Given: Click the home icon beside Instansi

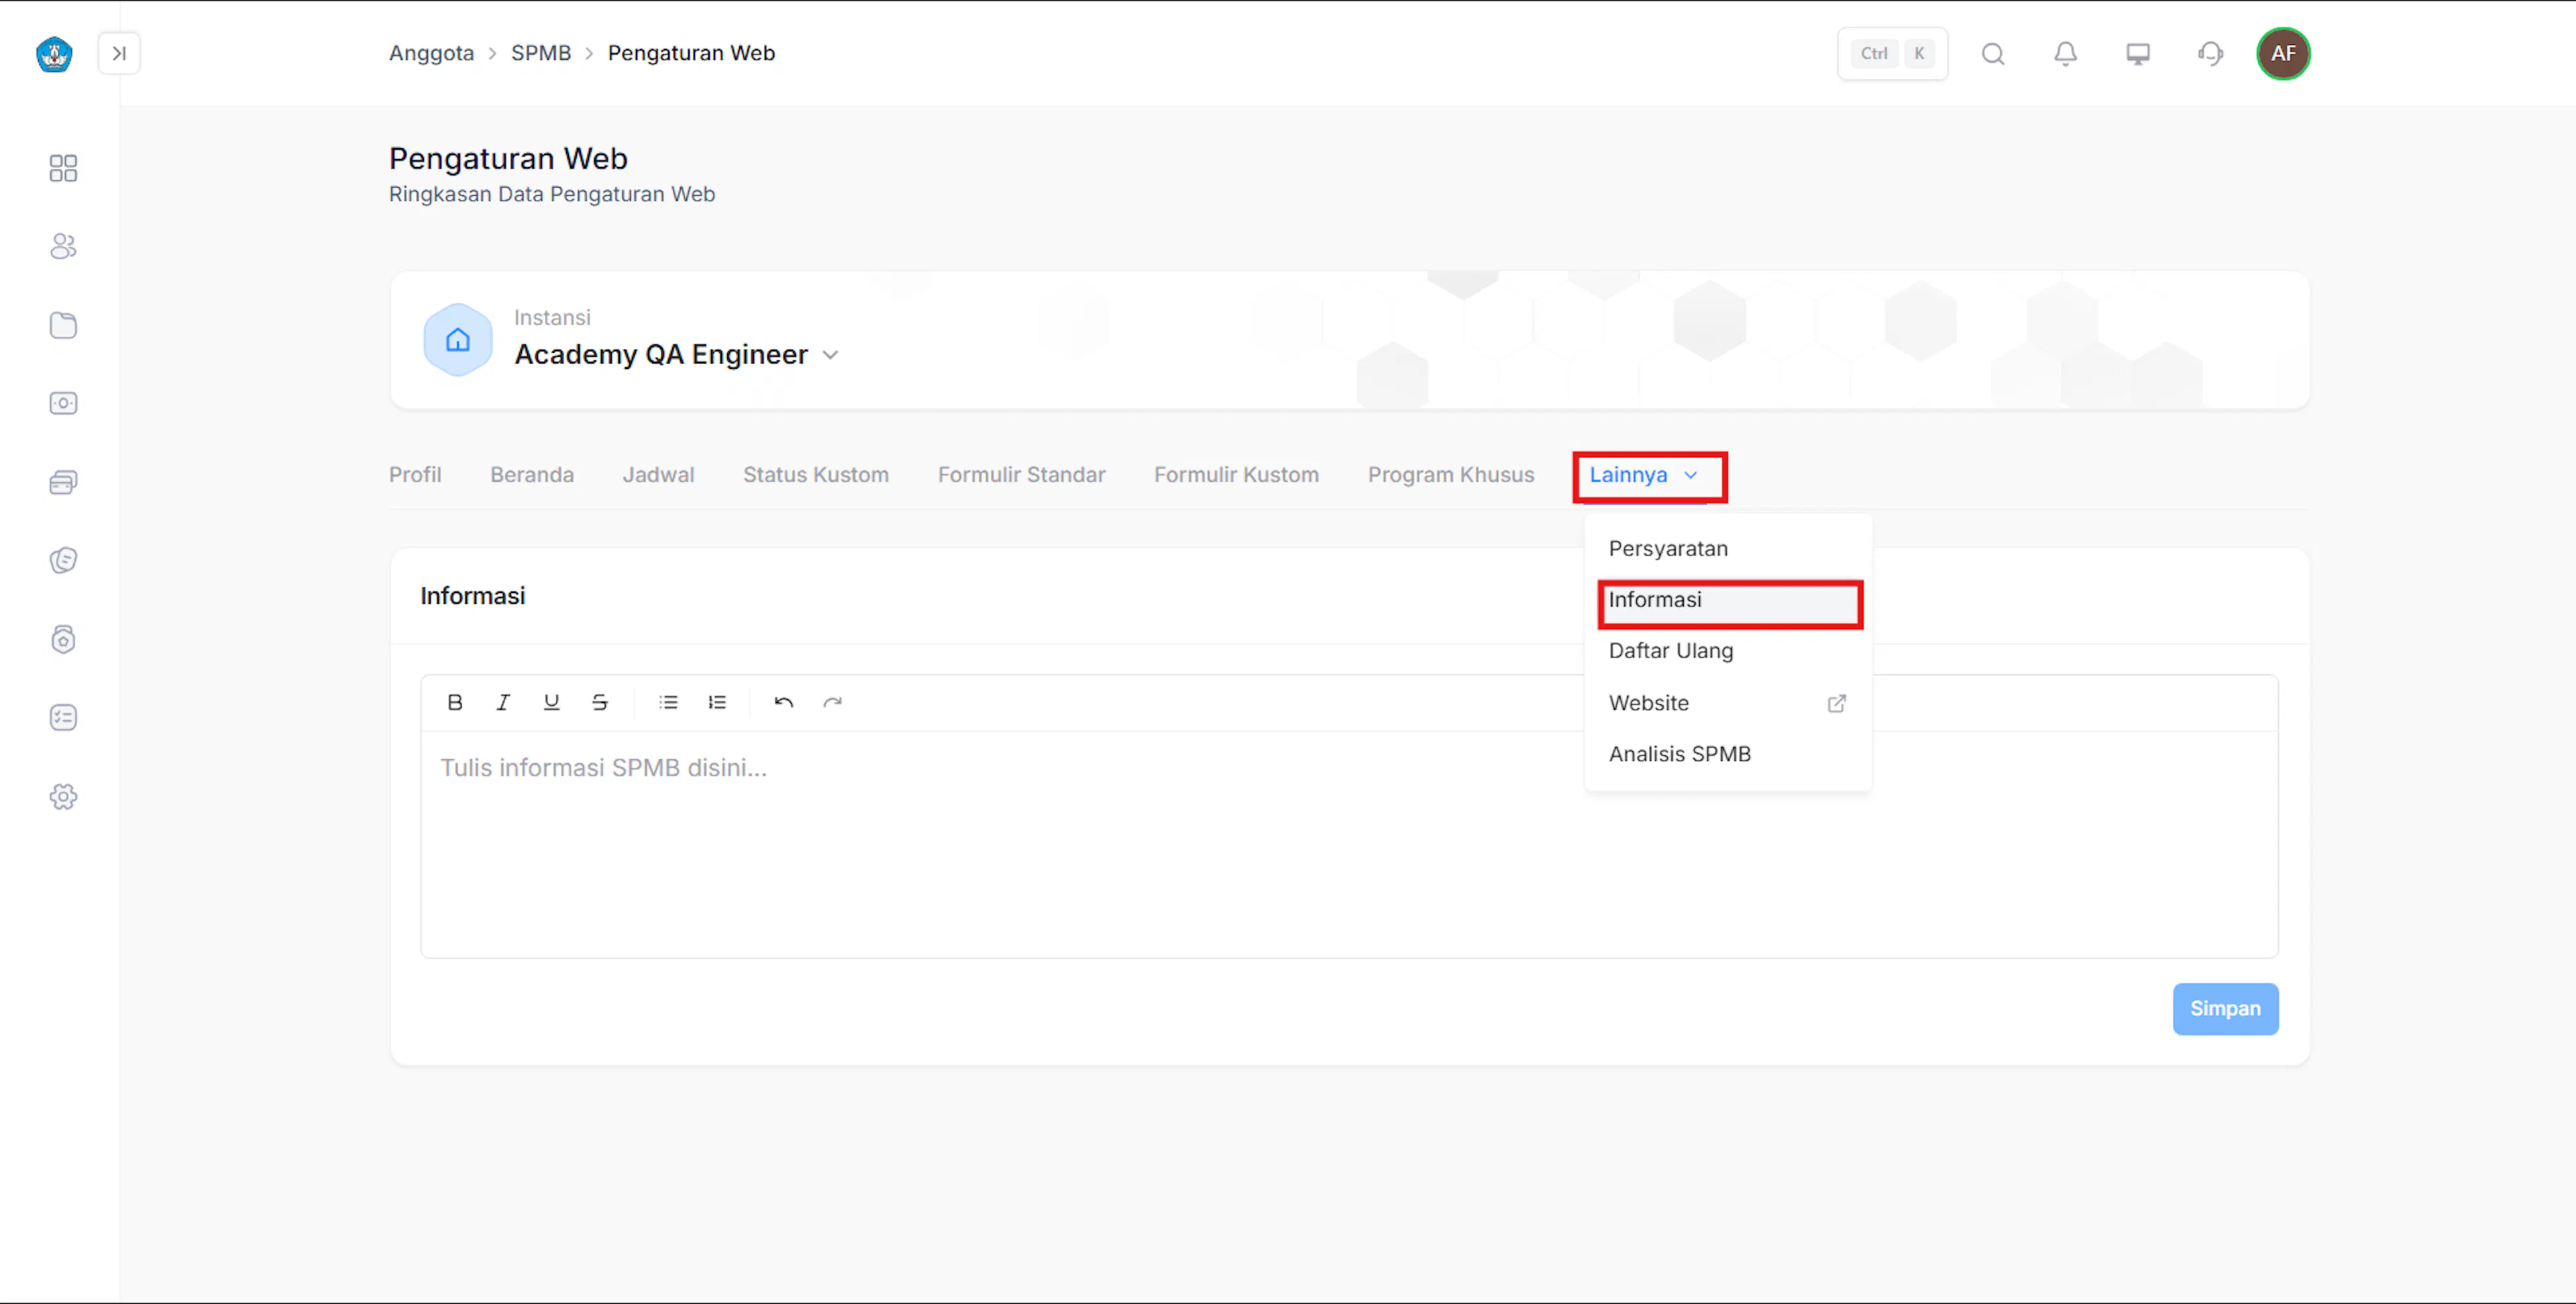Looking at the screenshot, I should [x=458, y=340].
